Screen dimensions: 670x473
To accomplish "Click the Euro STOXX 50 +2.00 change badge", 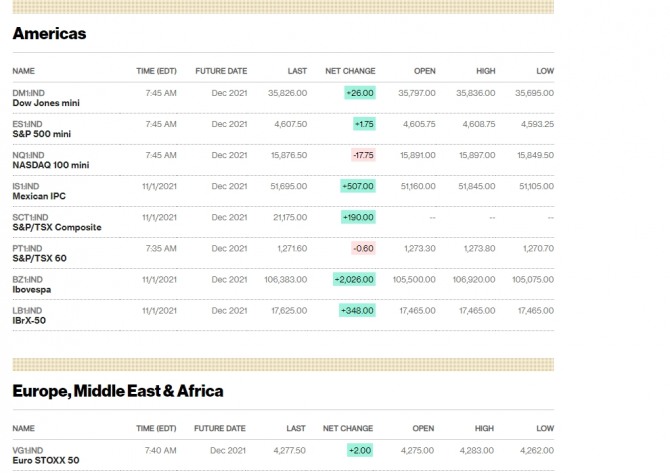I will coord(361,451).
